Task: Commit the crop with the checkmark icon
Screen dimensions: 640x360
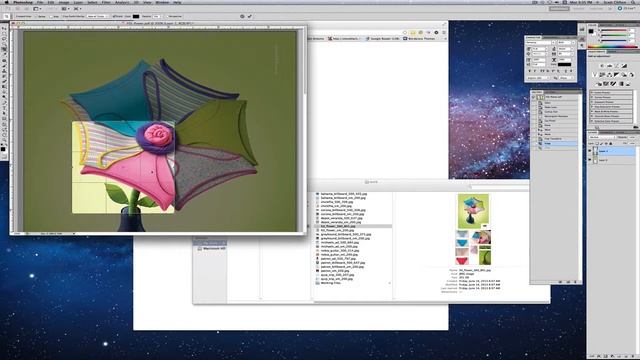Action: [x=249, y=16]
